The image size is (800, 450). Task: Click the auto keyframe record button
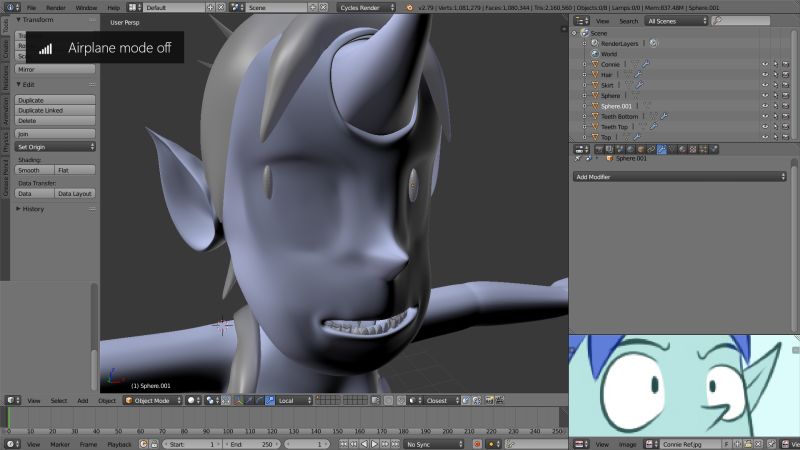(x=478, y=444)
